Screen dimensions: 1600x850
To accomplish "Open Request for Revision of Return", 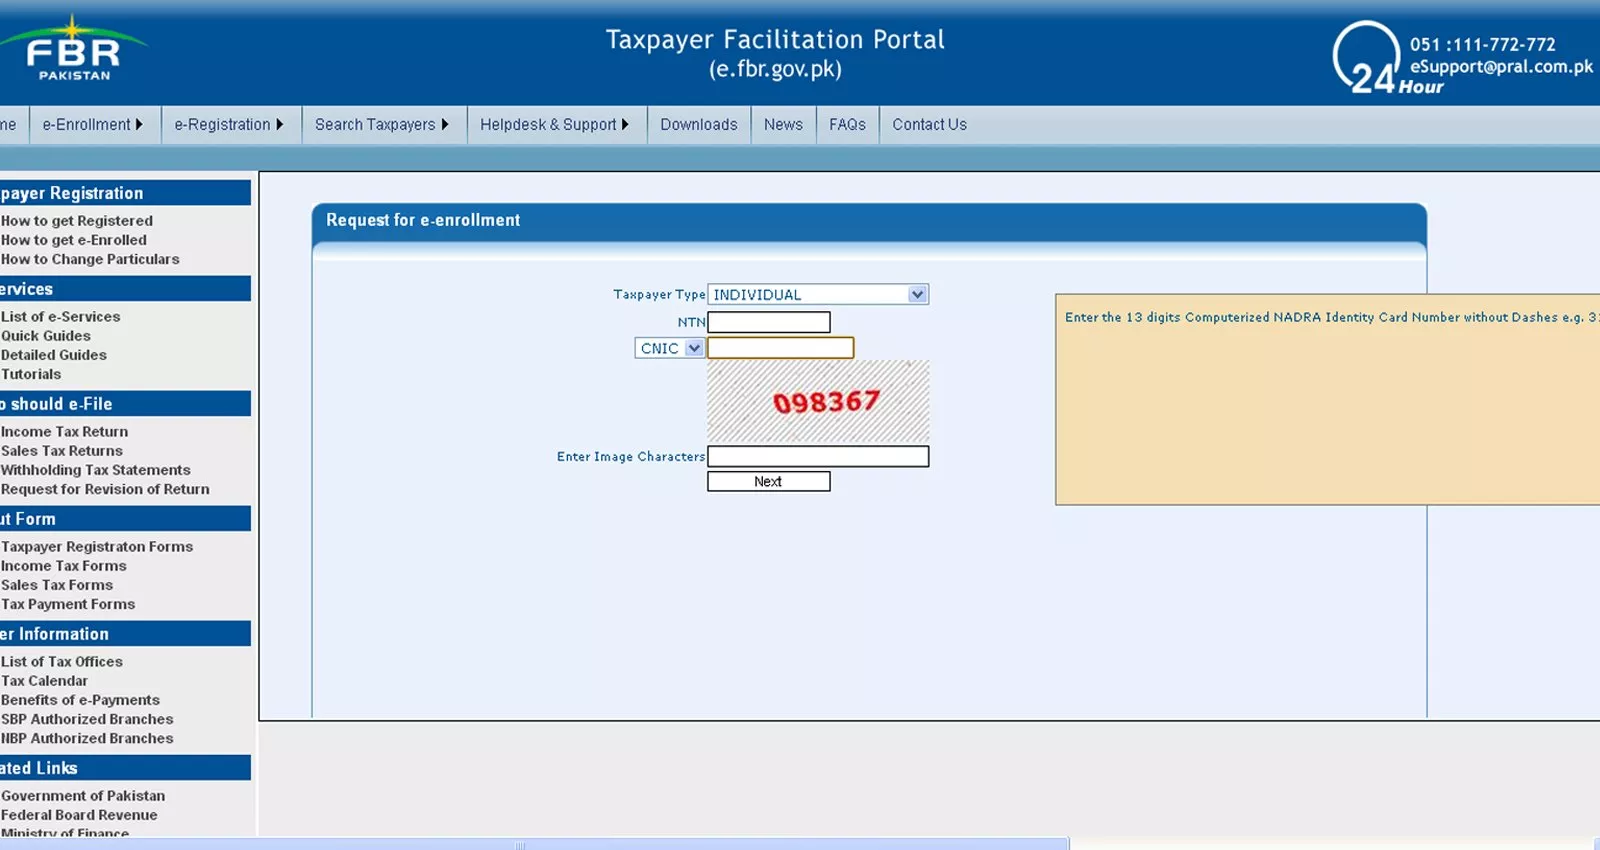I will click(x=105, y=489).
